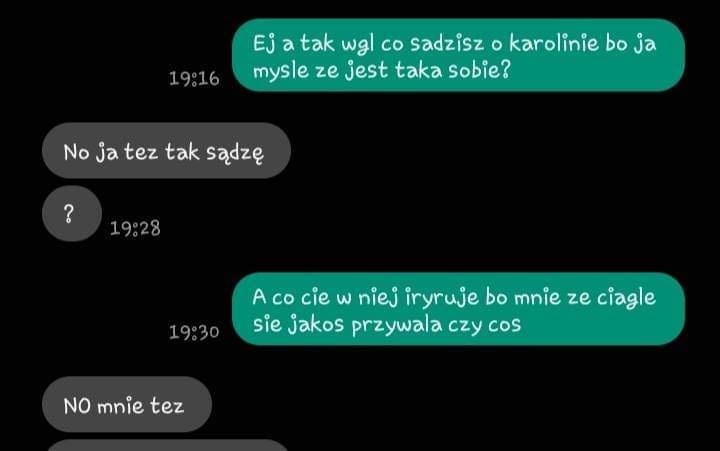The width and height of the screenshot is (720, 451).
Task: Tap the green message starting with 'Ej a tak wgl'
Action: (458, 55)
